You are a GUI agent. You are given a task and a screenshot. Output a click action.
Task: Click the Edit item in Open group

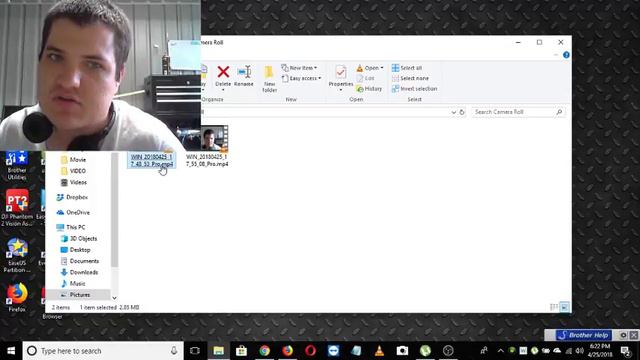[x=365, y=78]
